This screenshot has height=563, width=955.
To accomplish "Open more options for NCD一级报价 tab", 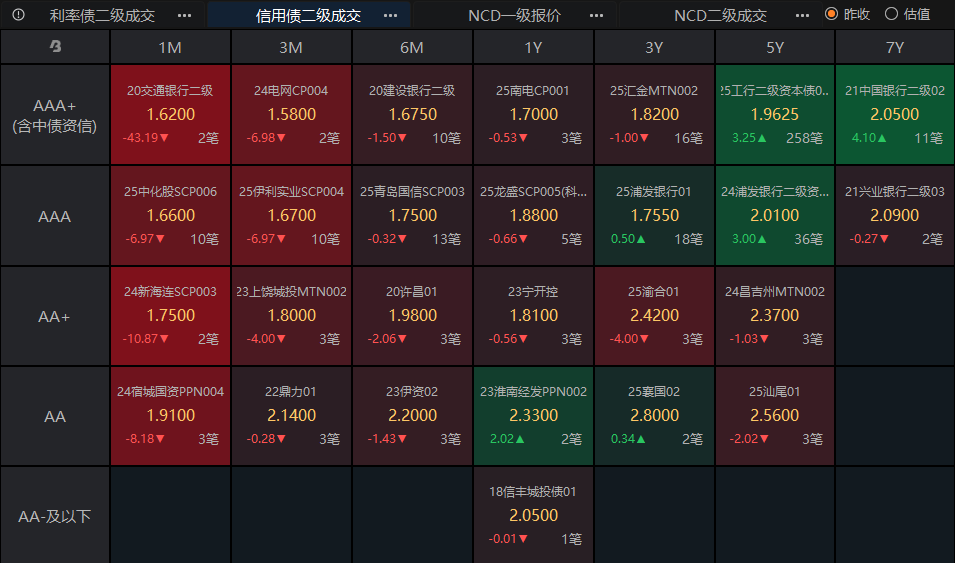I will coord(597,15).
